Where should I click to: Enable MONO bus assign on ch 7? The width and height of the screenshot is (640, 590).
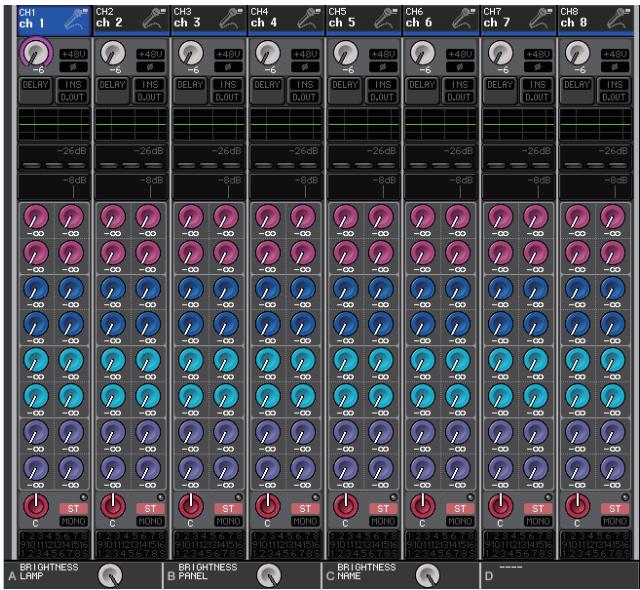coord(538,521)
